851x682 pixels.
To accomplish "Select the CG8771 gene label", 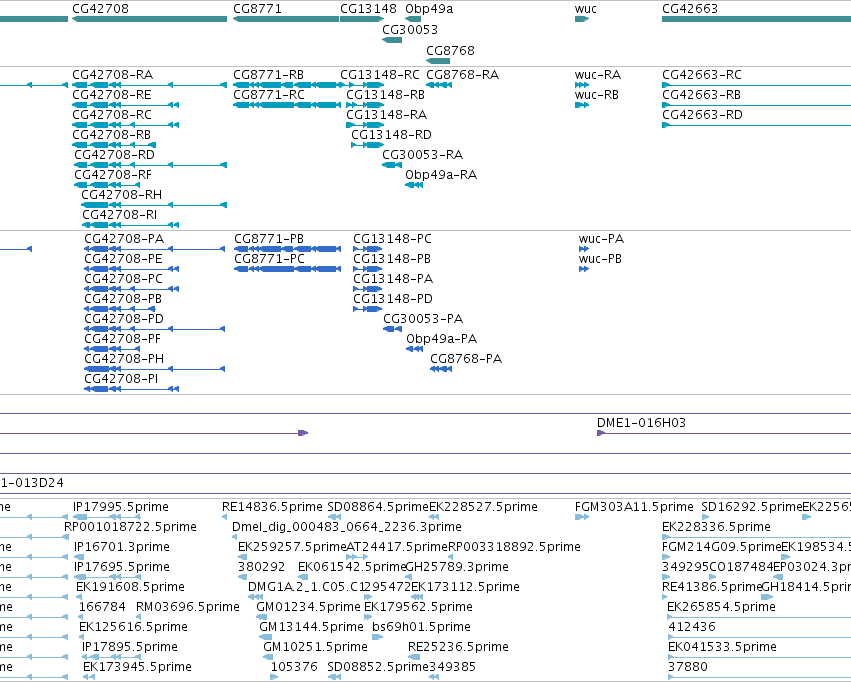I will coord(257,9).
